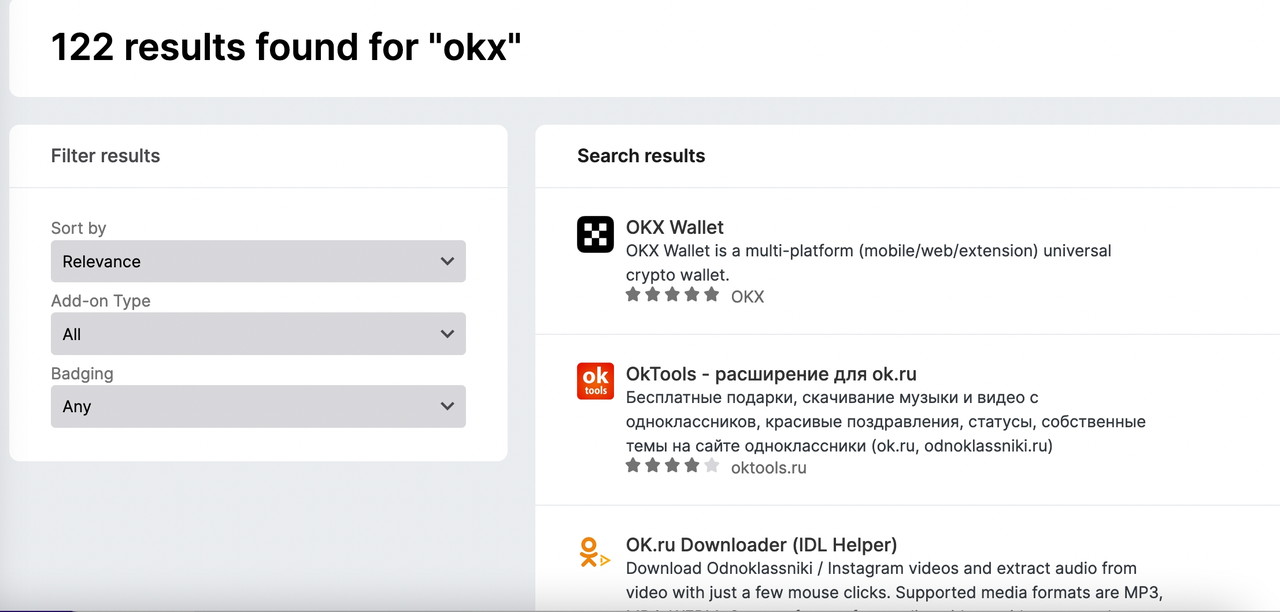Click the OKX Wallet description text
Viewport: 1280px width, 612px height.
(868, 262)
